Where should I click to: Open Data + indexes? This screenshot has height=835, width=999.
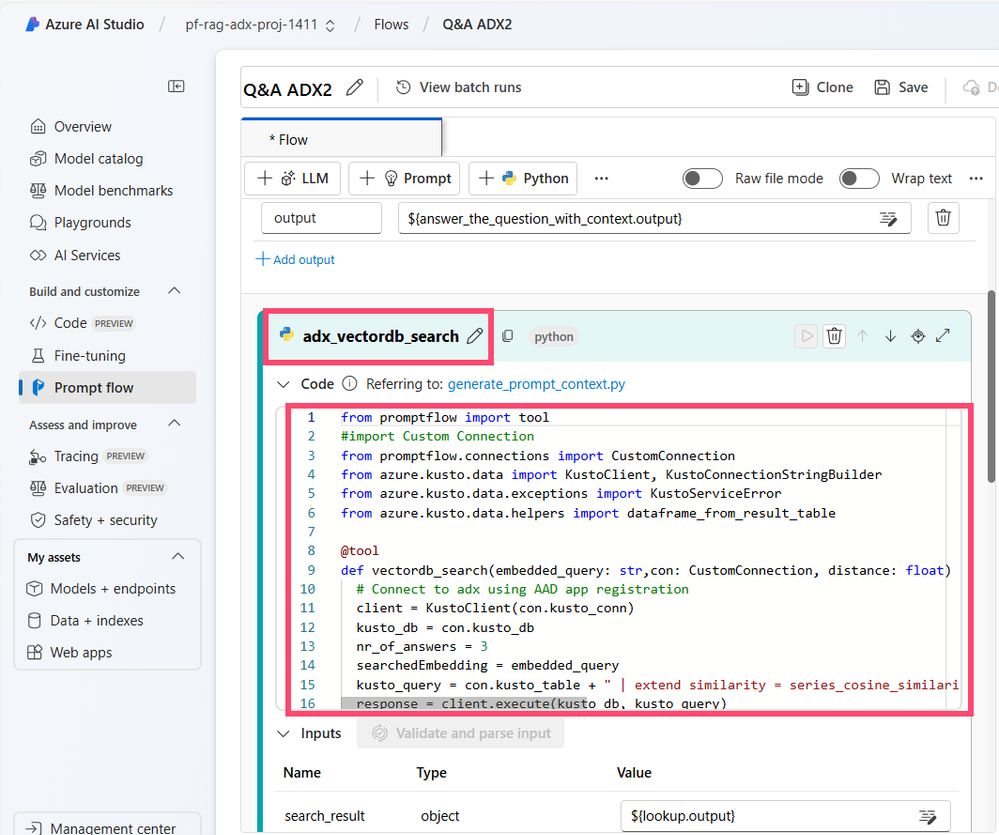tap(85, 620)
